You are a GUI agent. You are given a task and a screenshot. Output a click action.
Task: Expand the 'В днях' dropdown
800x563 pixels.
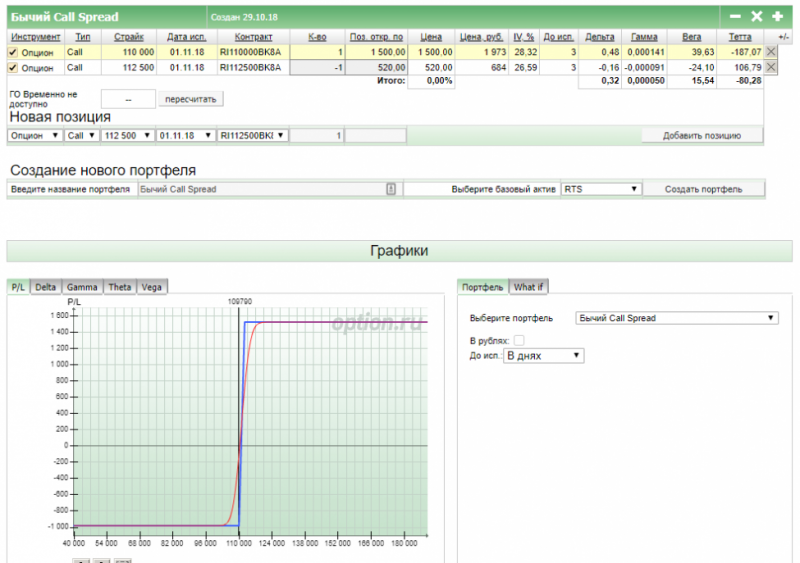click(543, 355)
